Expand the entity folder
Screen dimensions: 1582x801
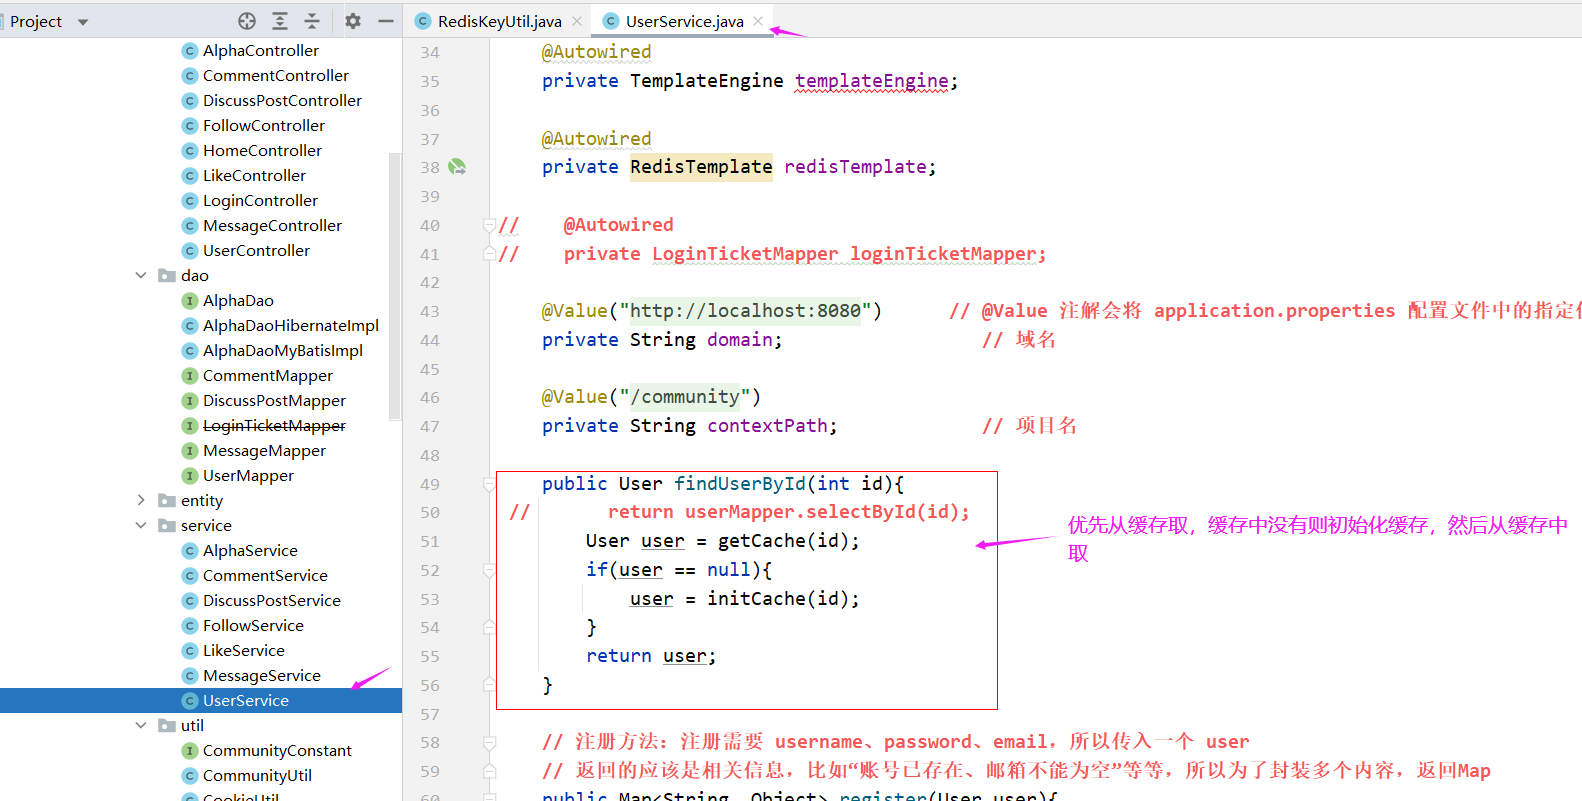pos(141,500)
